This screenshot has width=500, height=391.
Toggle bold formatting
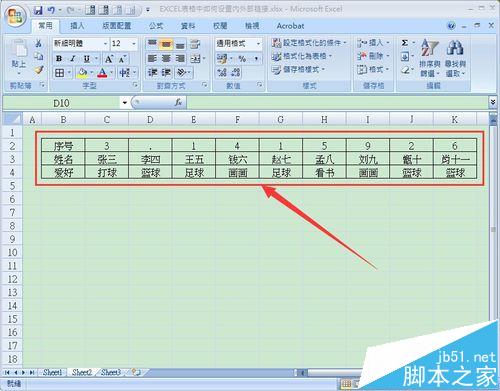click(x=59, y=59)
